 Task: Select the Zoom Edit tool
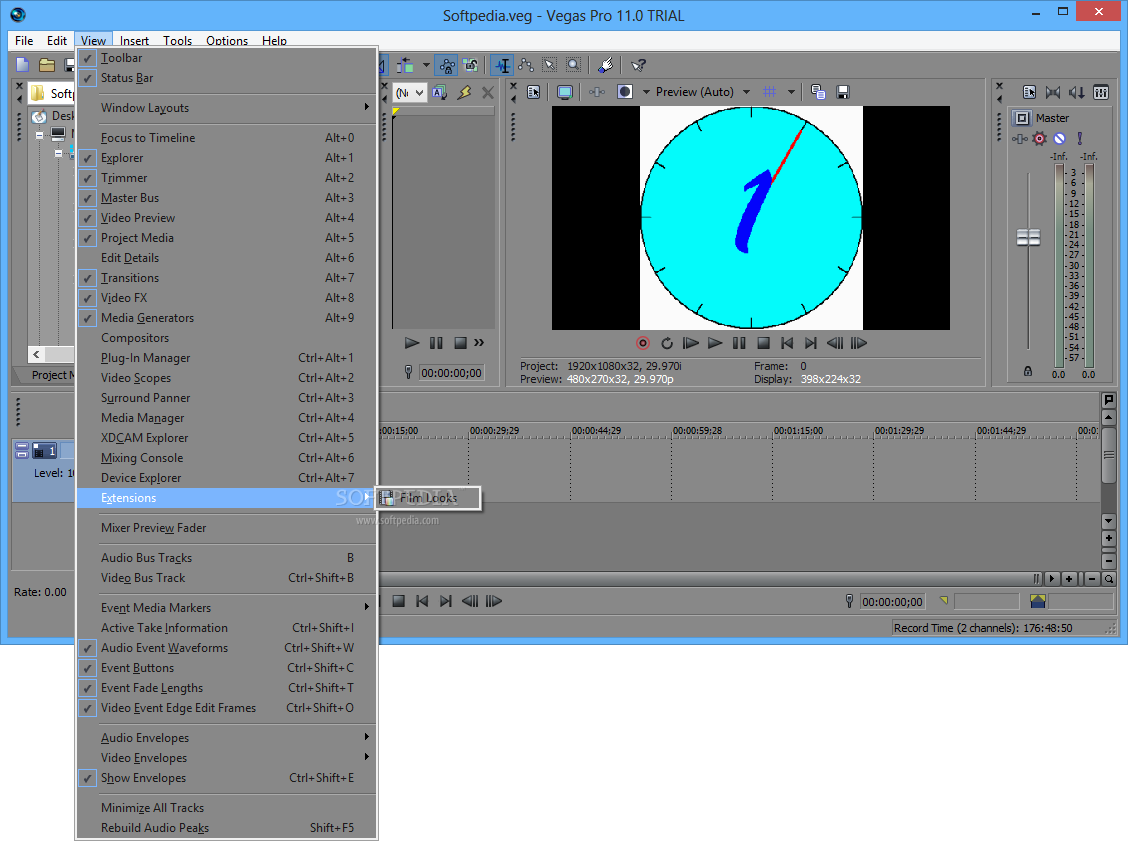point(573,65)
